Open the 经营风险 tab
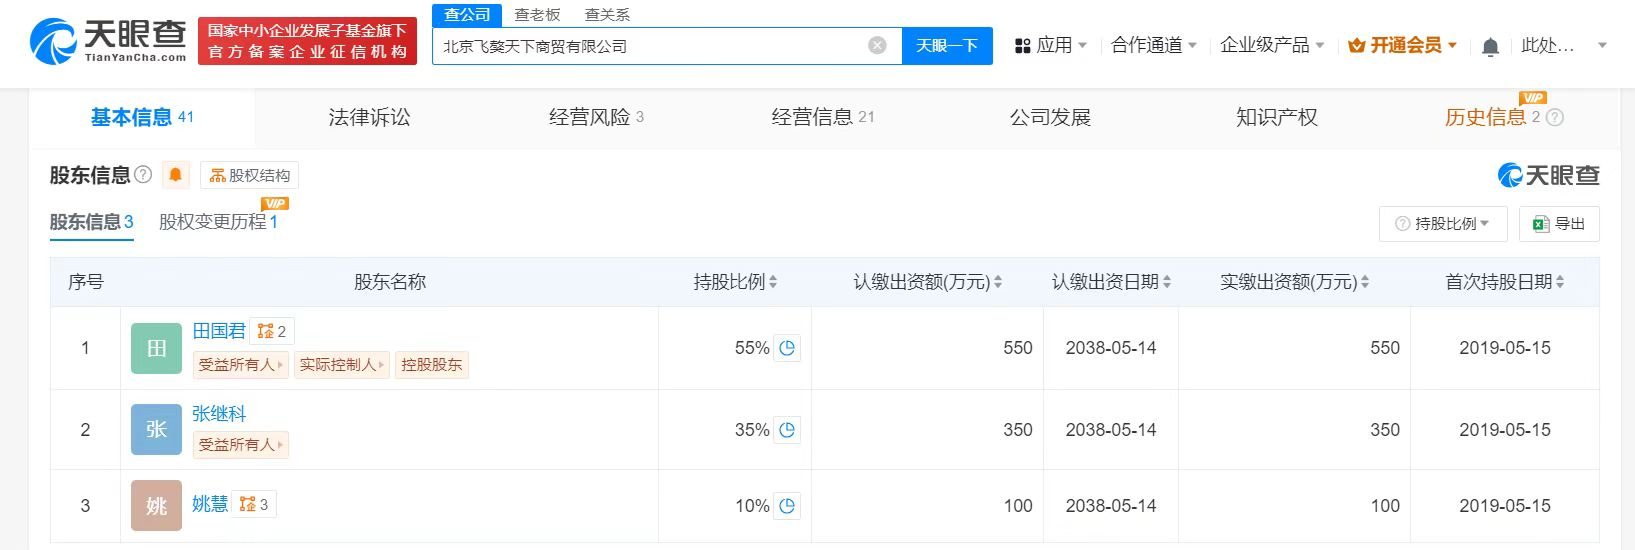The width and height of the screenshot is (1635, 550). [596, 117]
